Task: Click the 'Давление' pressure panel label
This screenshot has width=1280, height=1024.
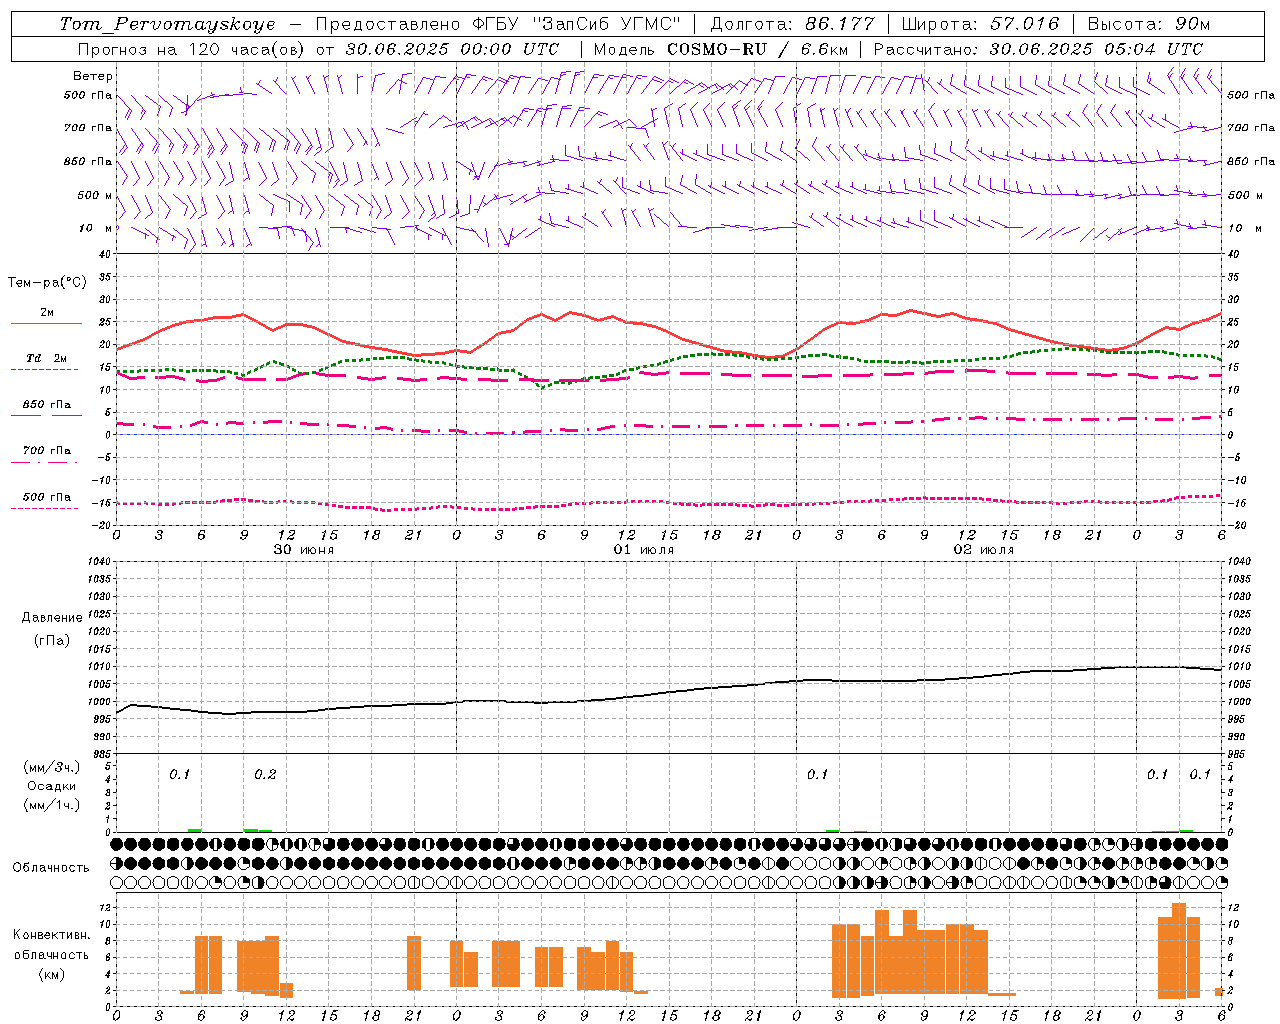Action: coord(52,618)
